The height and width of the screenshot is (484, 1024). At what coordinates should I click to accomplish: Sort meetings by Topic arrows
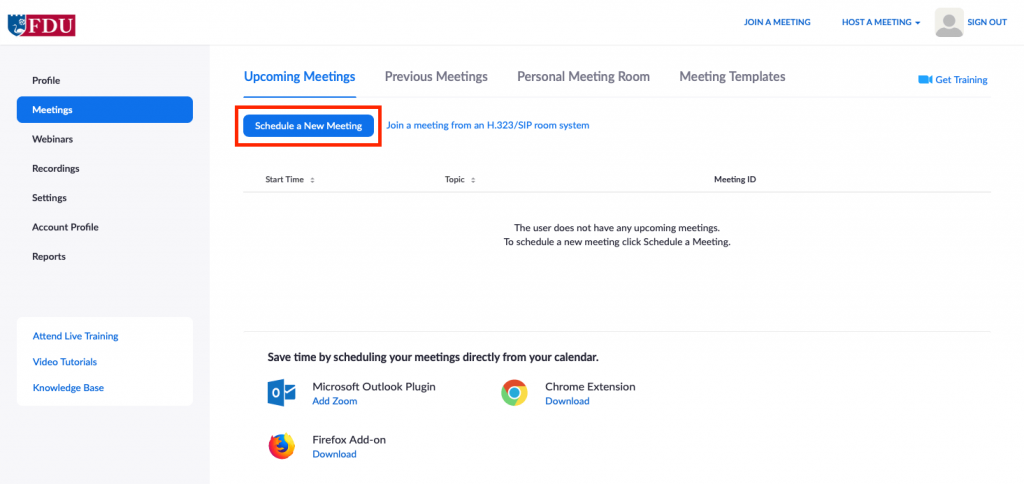coord(473,180)
